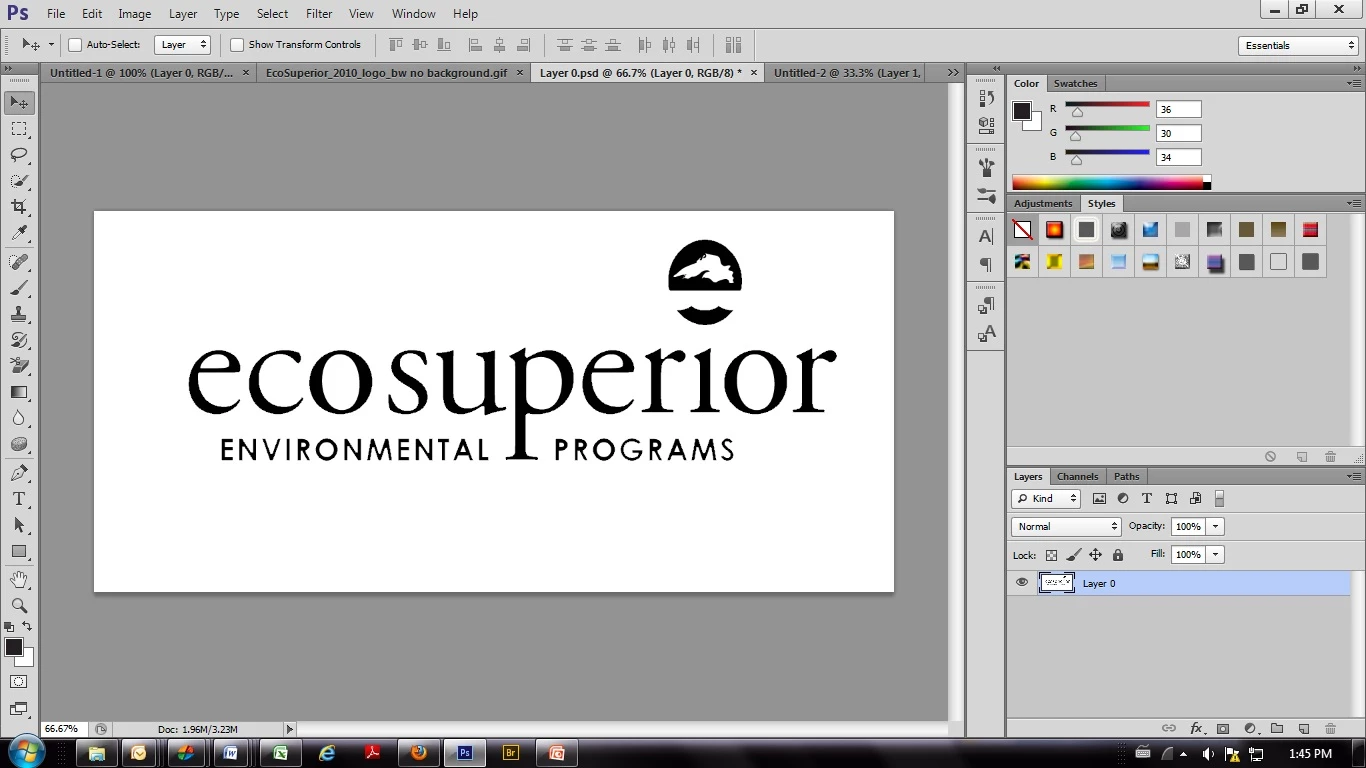Select the Eyedropper tool
Screen dimensions: 1366x768
pos(19,233)
